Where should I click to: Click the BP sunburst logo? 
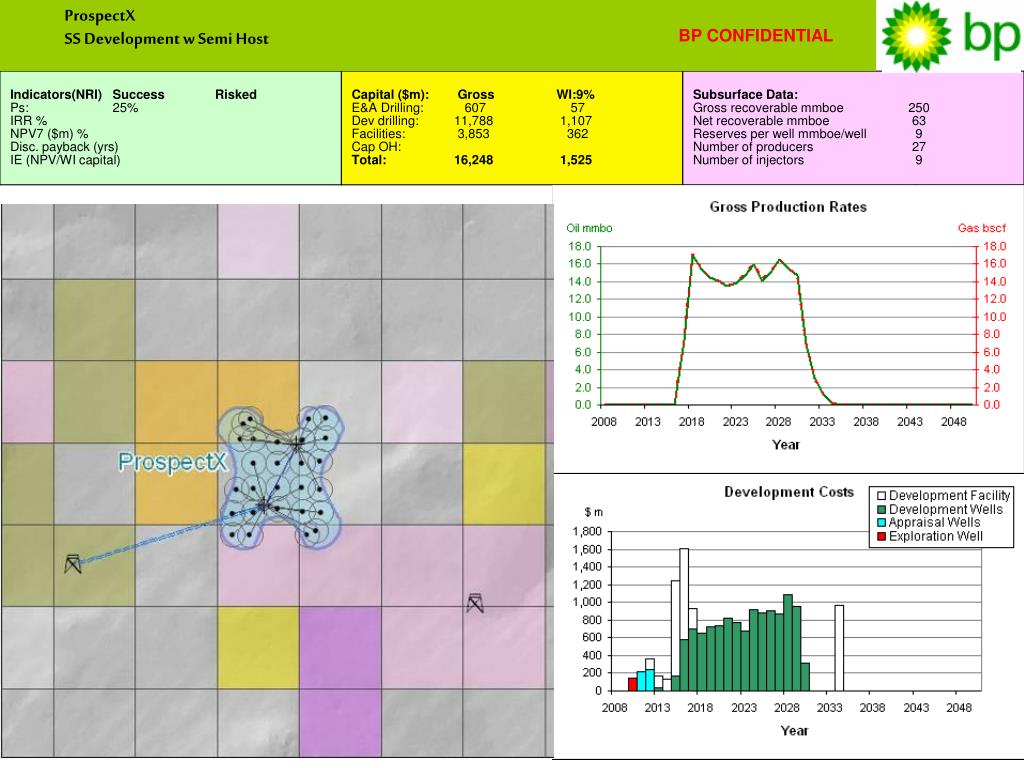(916, 36)
